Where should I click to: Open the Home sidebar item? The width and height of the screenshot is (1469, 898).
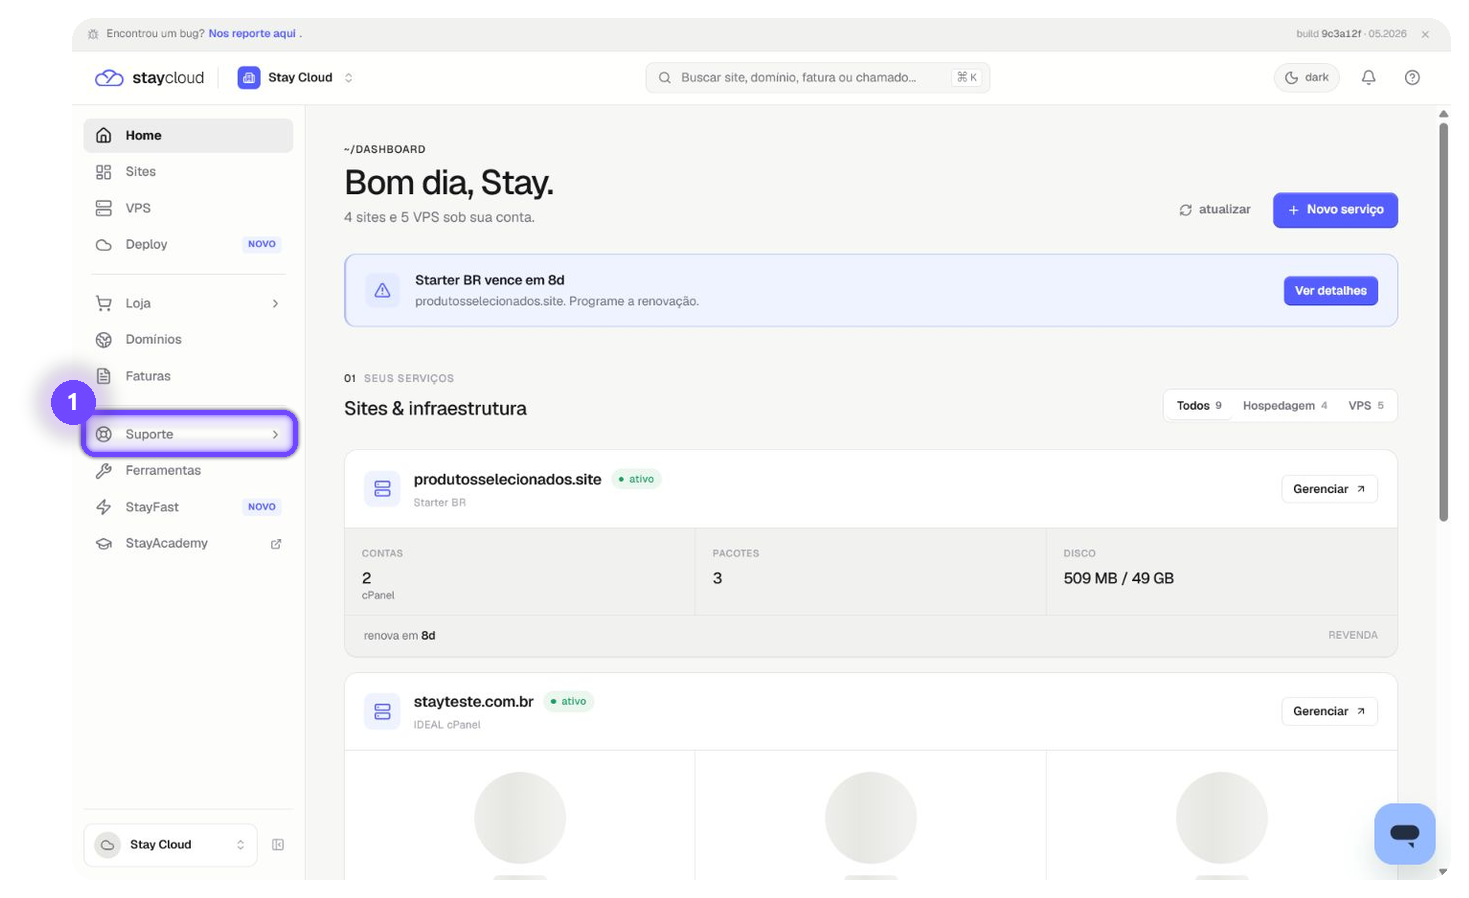[x=188, y=135]
